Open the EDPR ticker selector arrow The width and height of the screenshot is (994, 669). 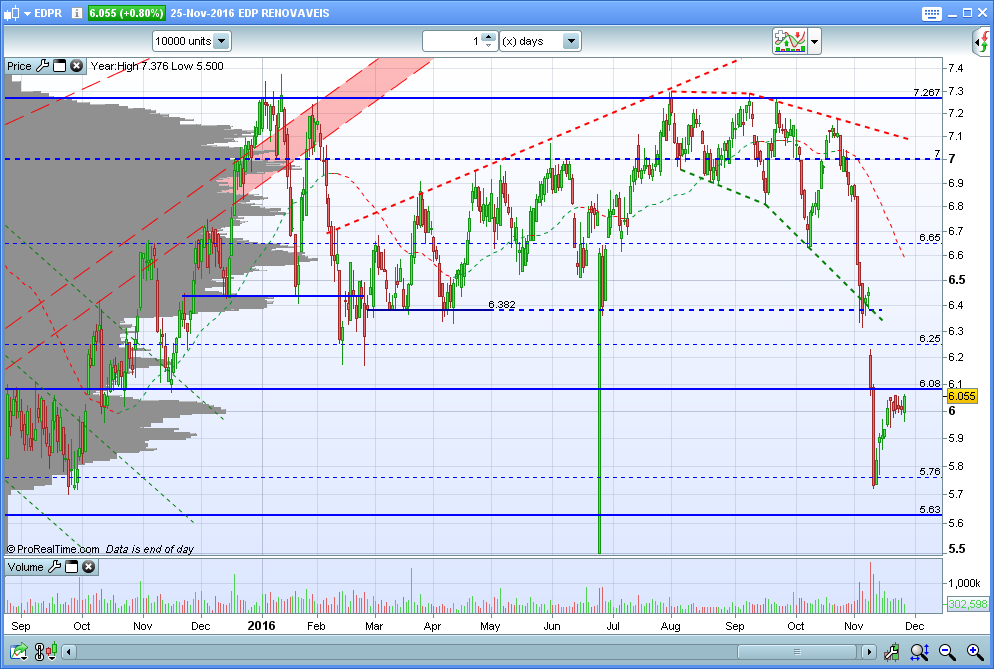point(27,13)
